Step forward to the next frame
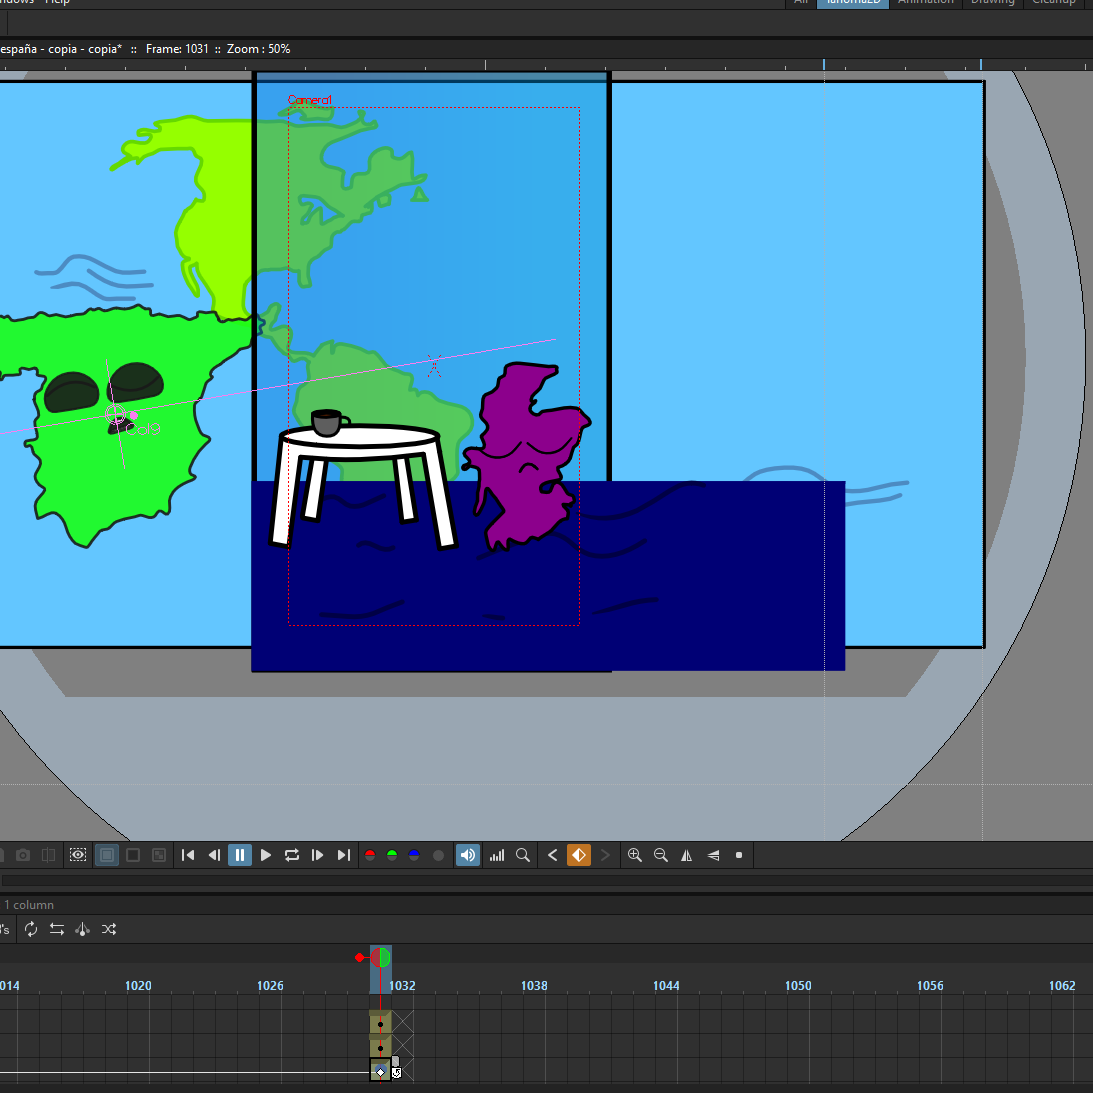This screenshot has height=1093, width=1093. [x=318, y=855]
